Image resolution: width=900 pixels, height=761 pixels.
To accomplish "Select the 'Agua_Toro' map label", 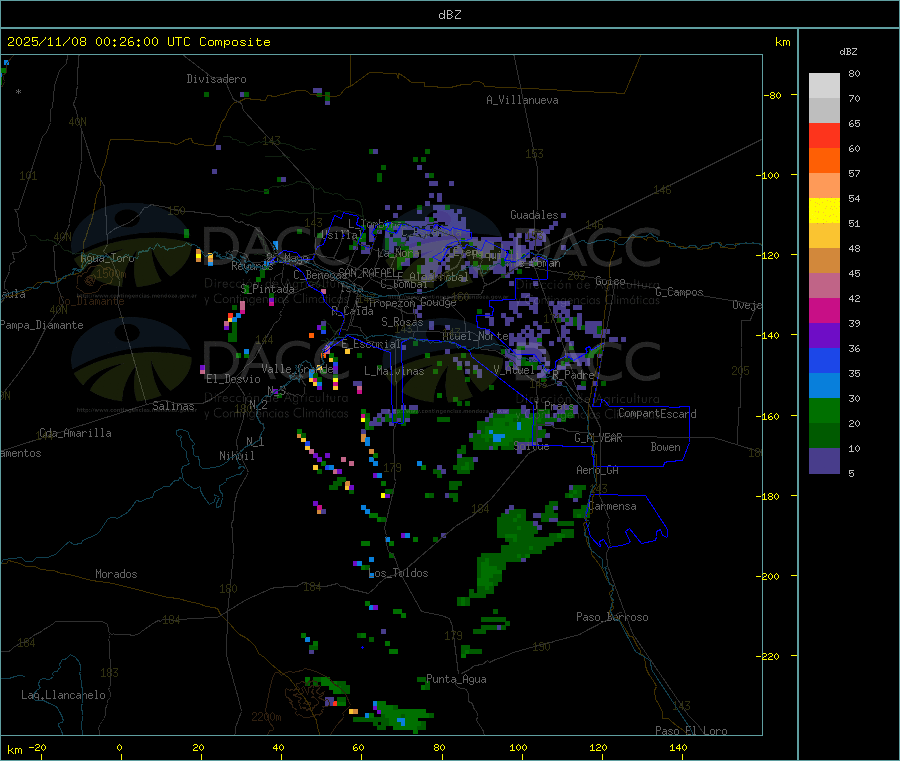I will pyautogui.click(x=107, y=258).
